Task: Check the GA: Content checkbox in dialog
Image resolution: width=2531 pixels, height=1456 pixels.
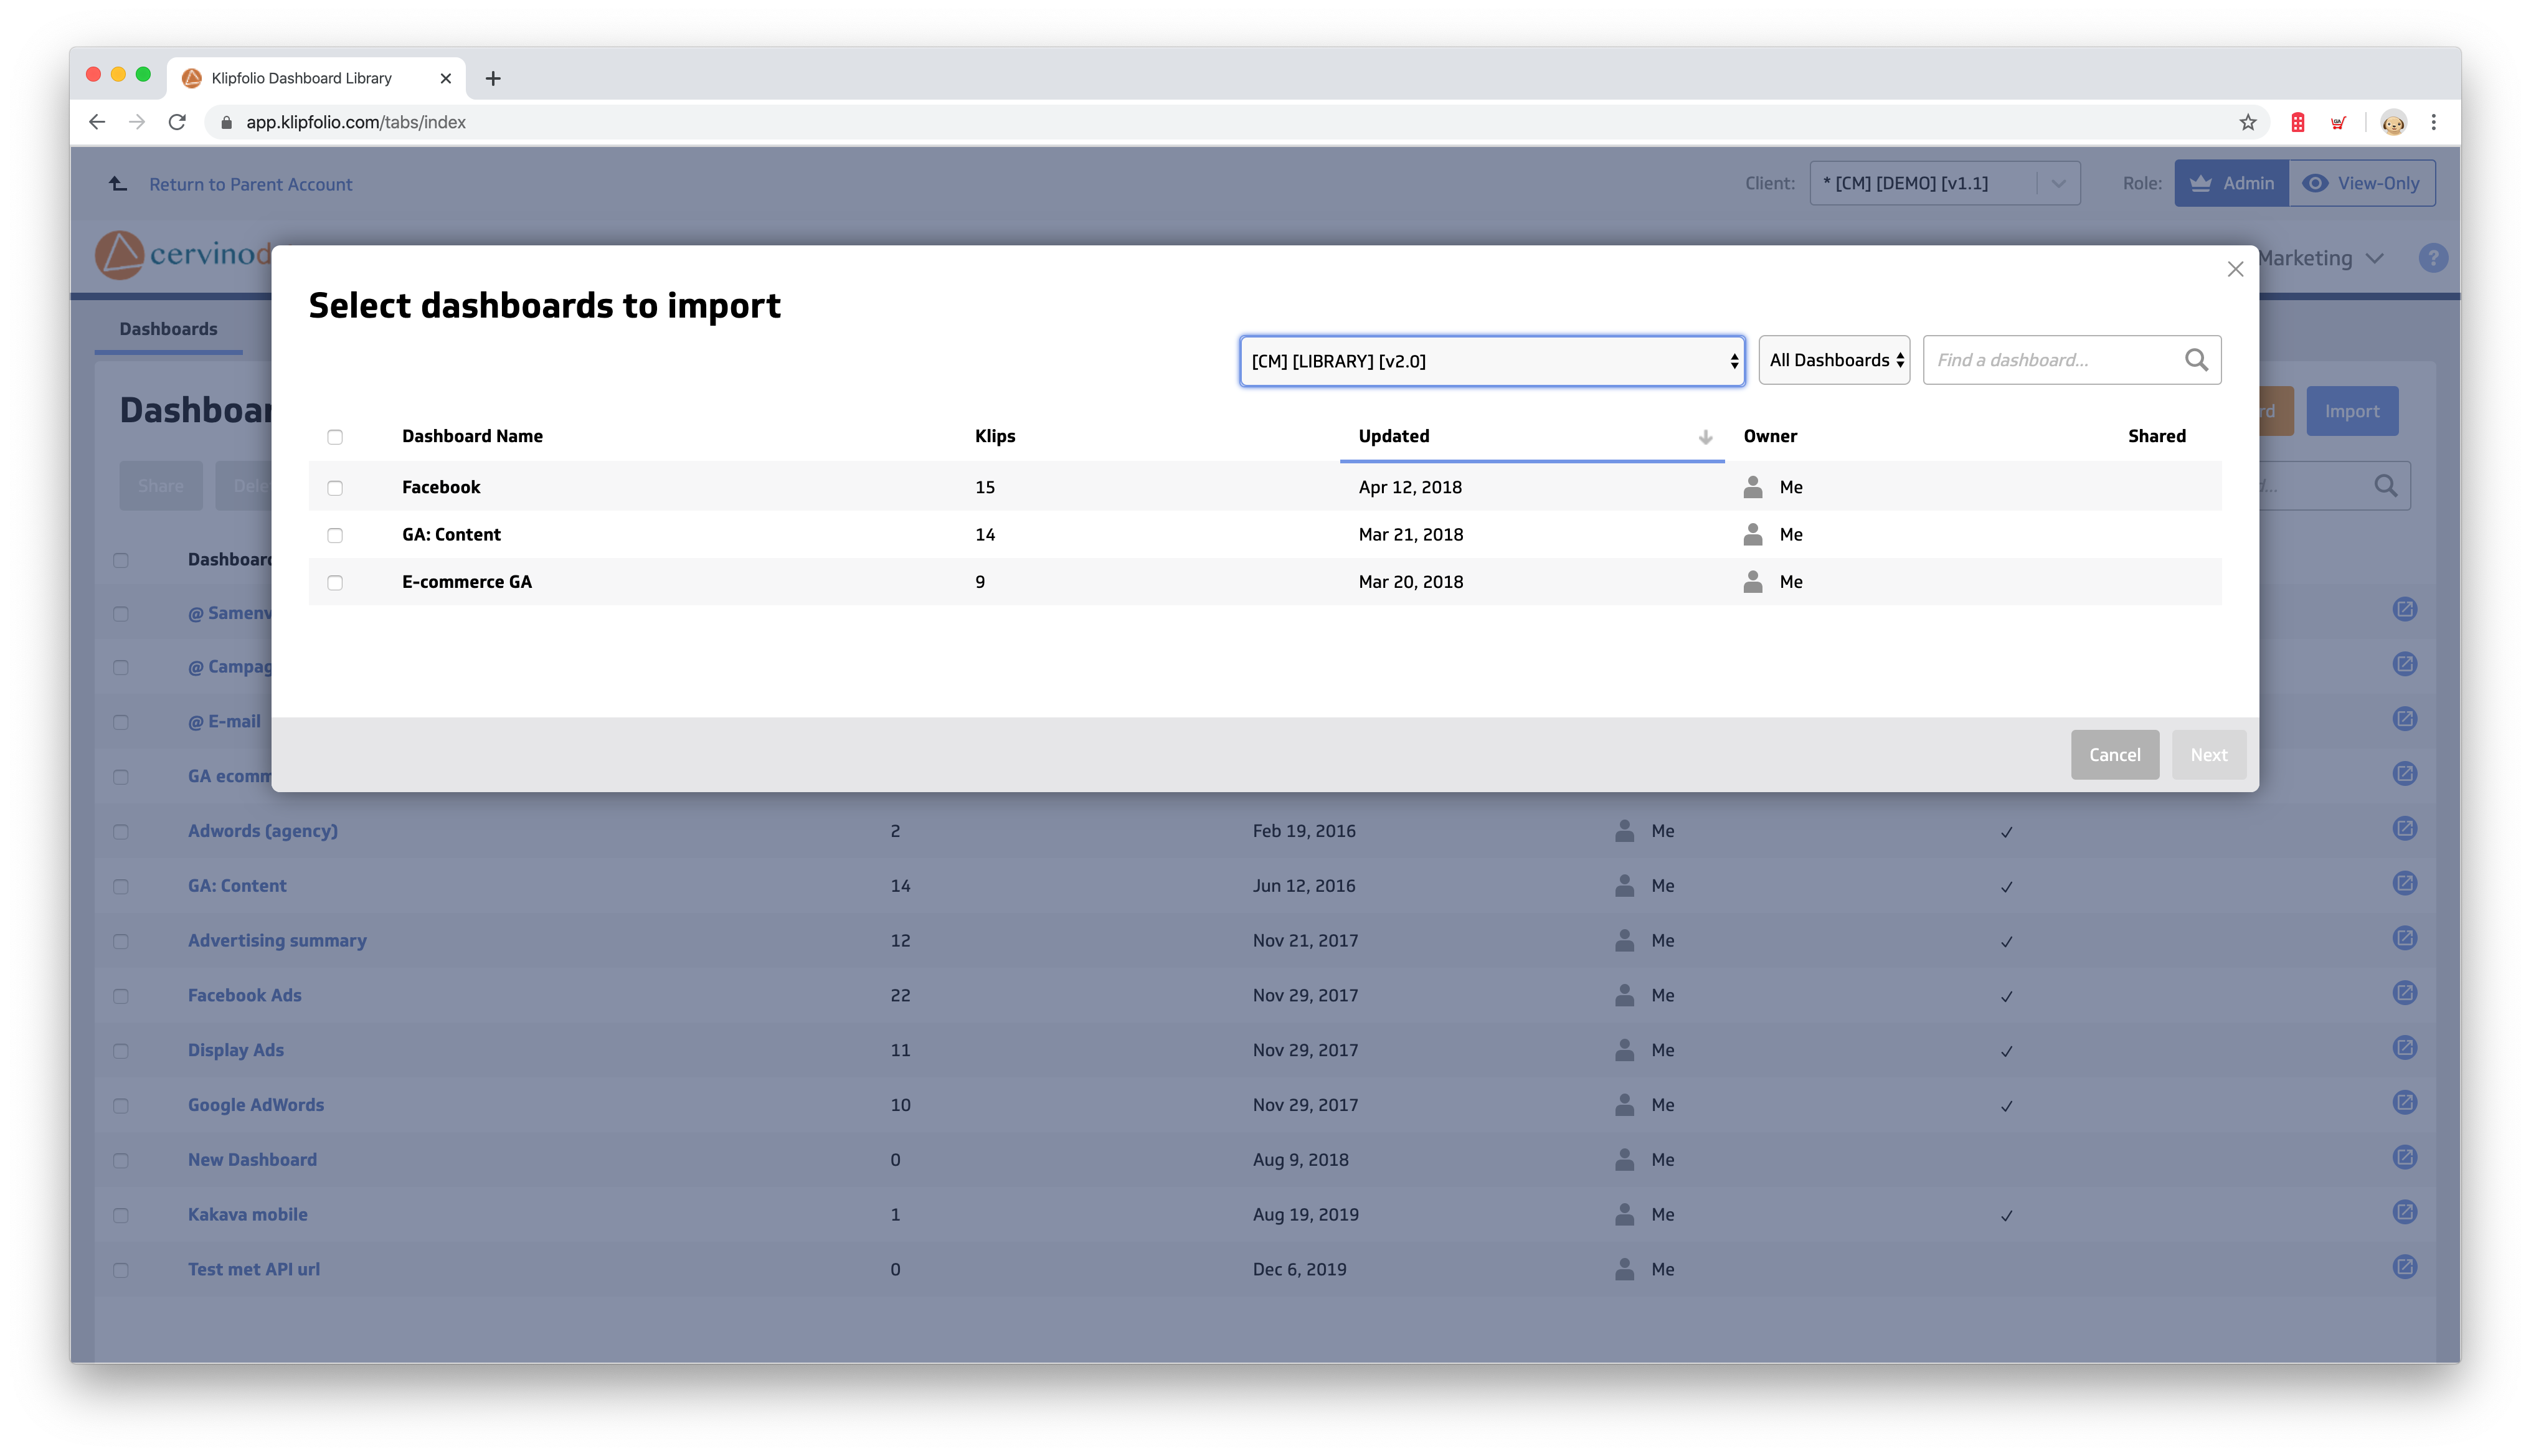Action: [335, 535]
